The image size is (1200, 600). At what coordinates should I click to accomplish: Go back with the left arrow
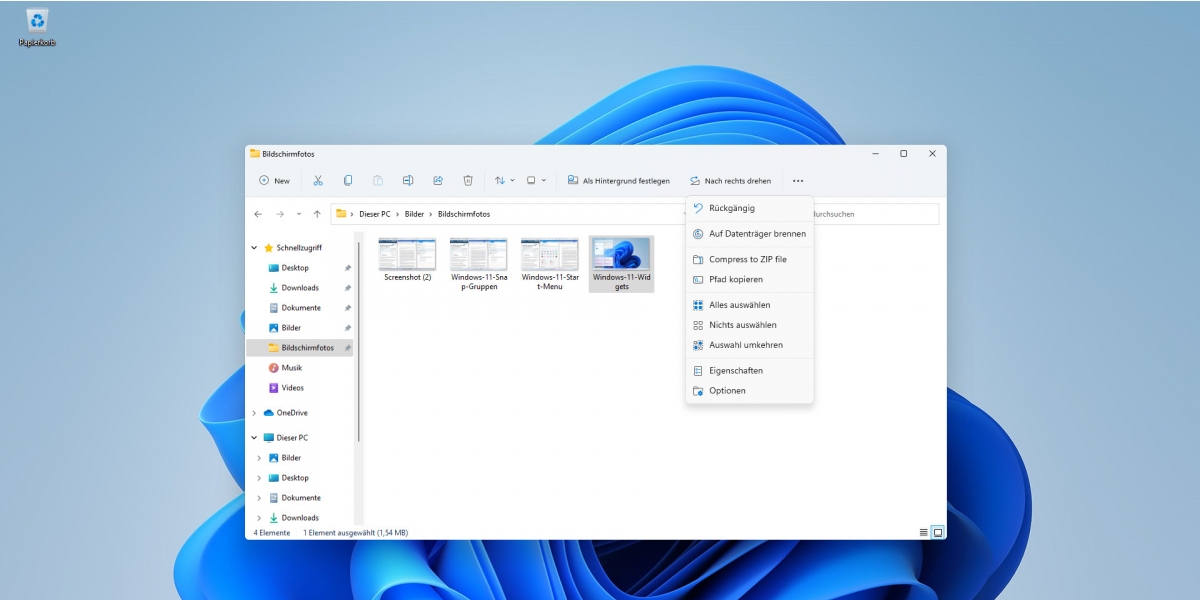[x=258, y=214]
